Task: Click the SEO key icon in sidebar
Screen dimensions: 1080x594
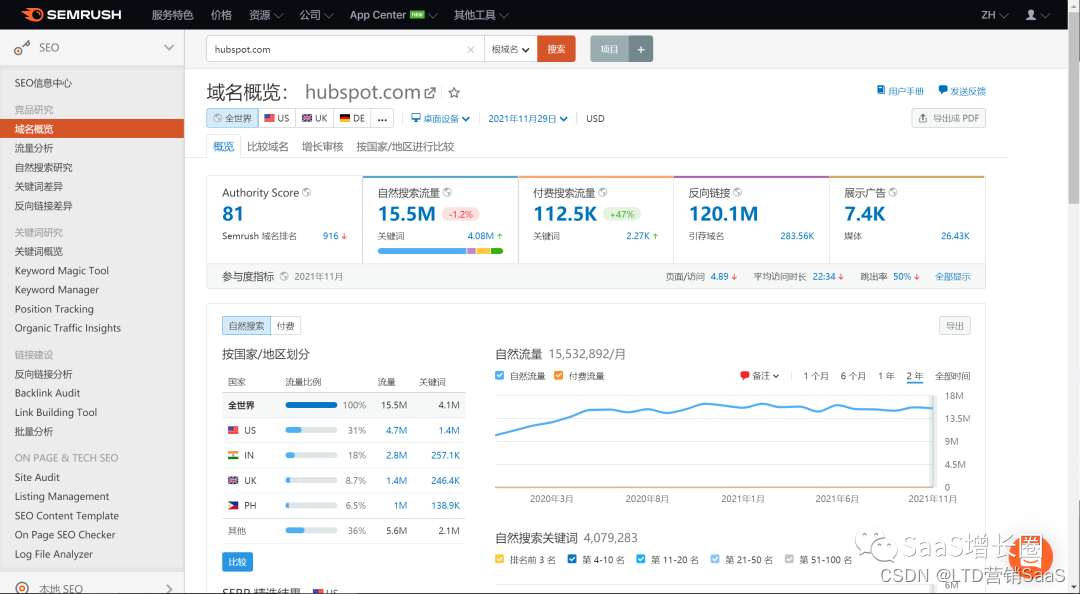Action: (22, 48)
